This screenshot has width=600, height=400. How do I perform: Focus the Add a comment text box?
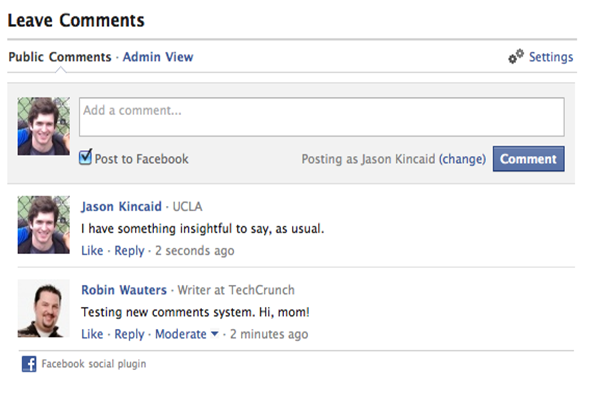click(321, 117)
